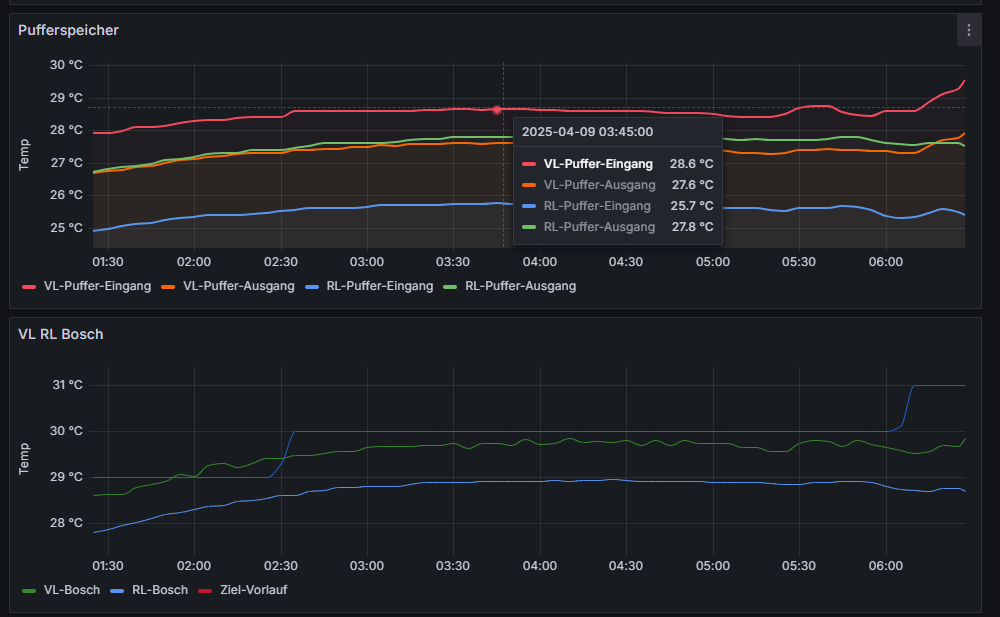Click blue color swatch of RL-Puffer-Eingang legend

click(312, 287)
